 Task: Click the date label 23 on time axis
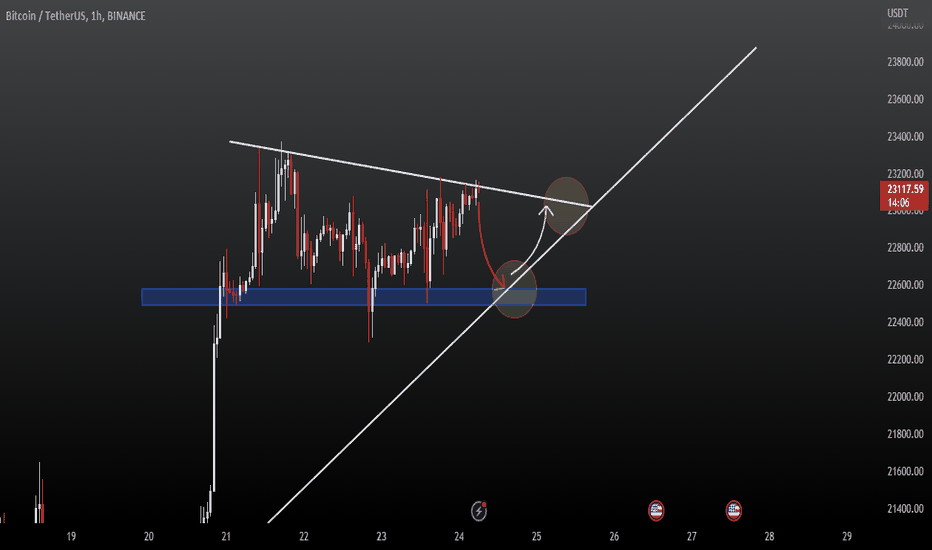coord(382,536)
